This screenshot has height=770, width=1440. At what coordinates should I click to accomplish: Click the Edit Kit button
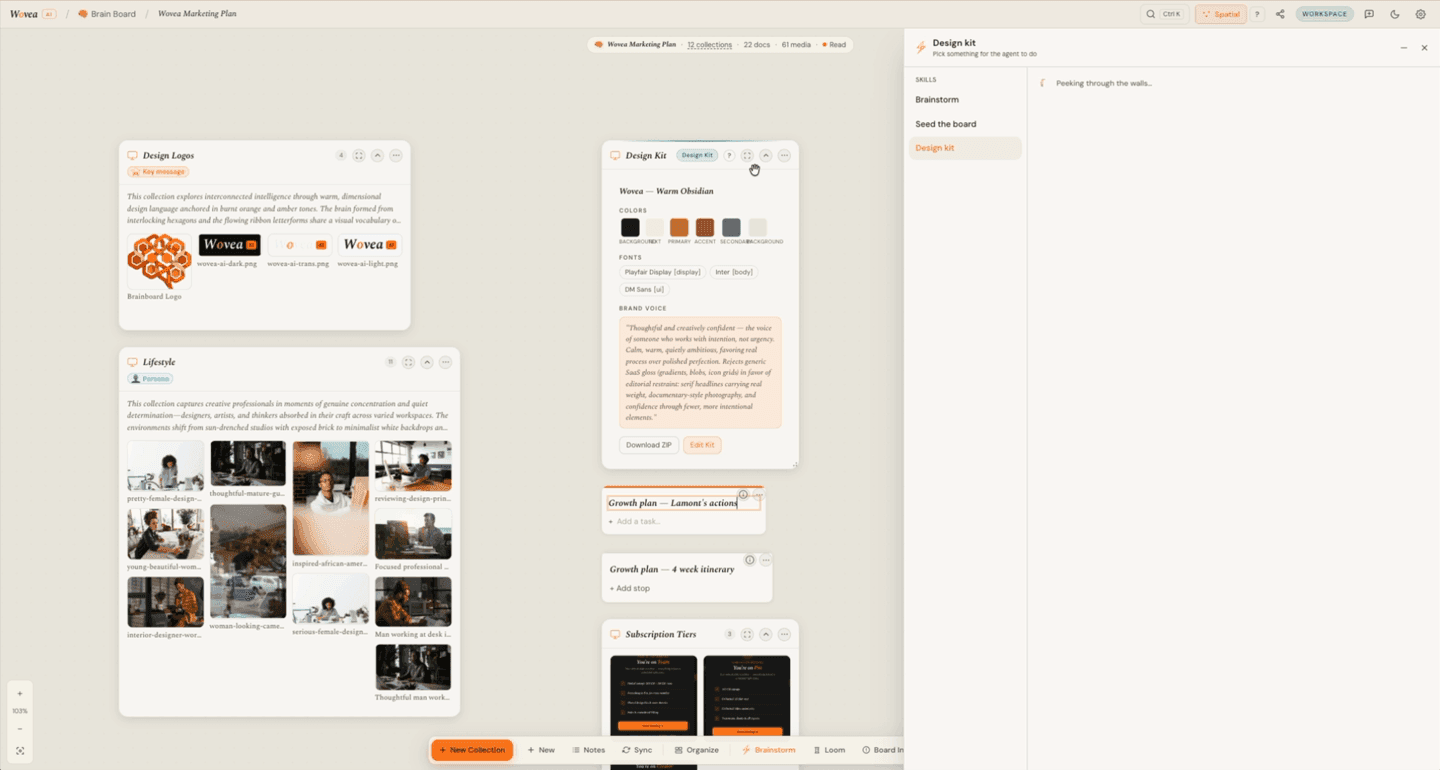(x=702, y=445)
